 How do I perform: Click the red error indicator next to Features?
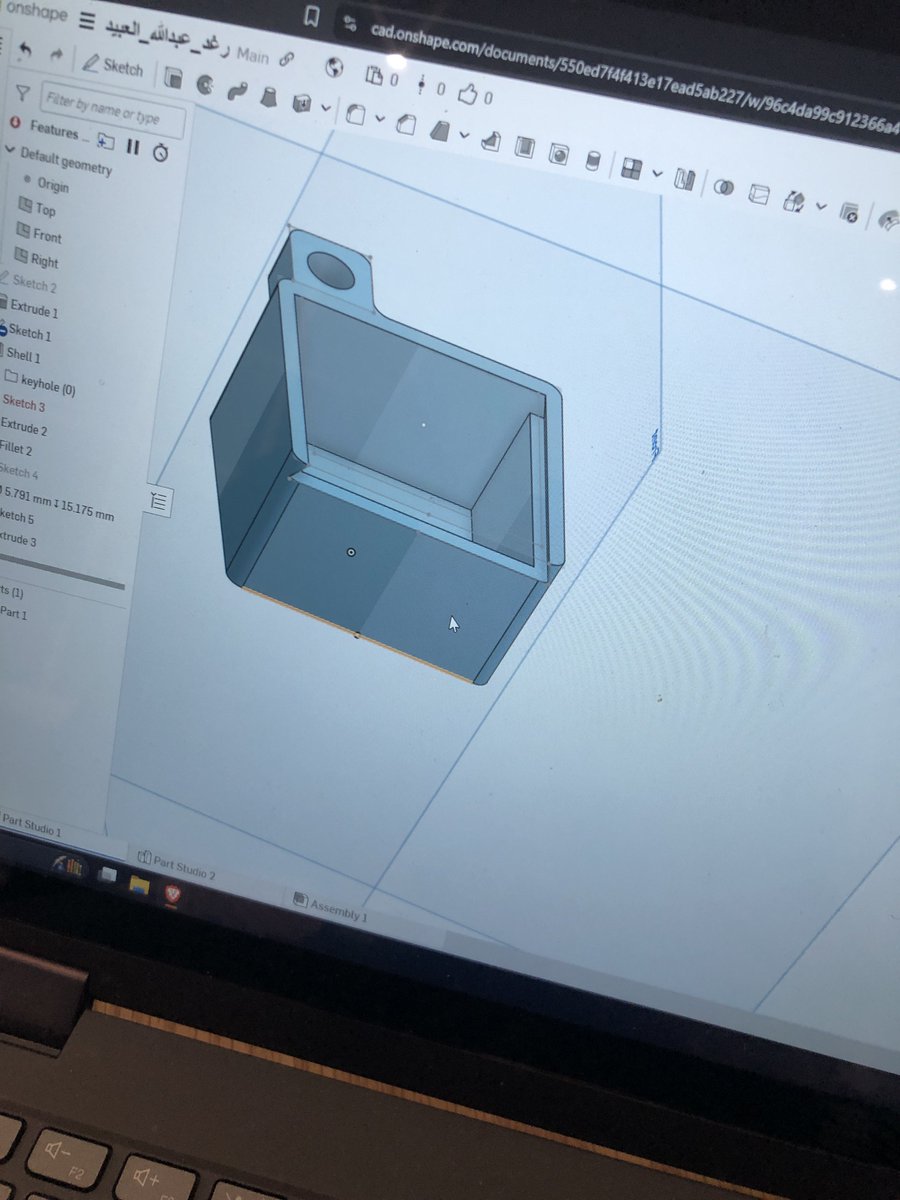pyautogui.click(x=15, y=123)
